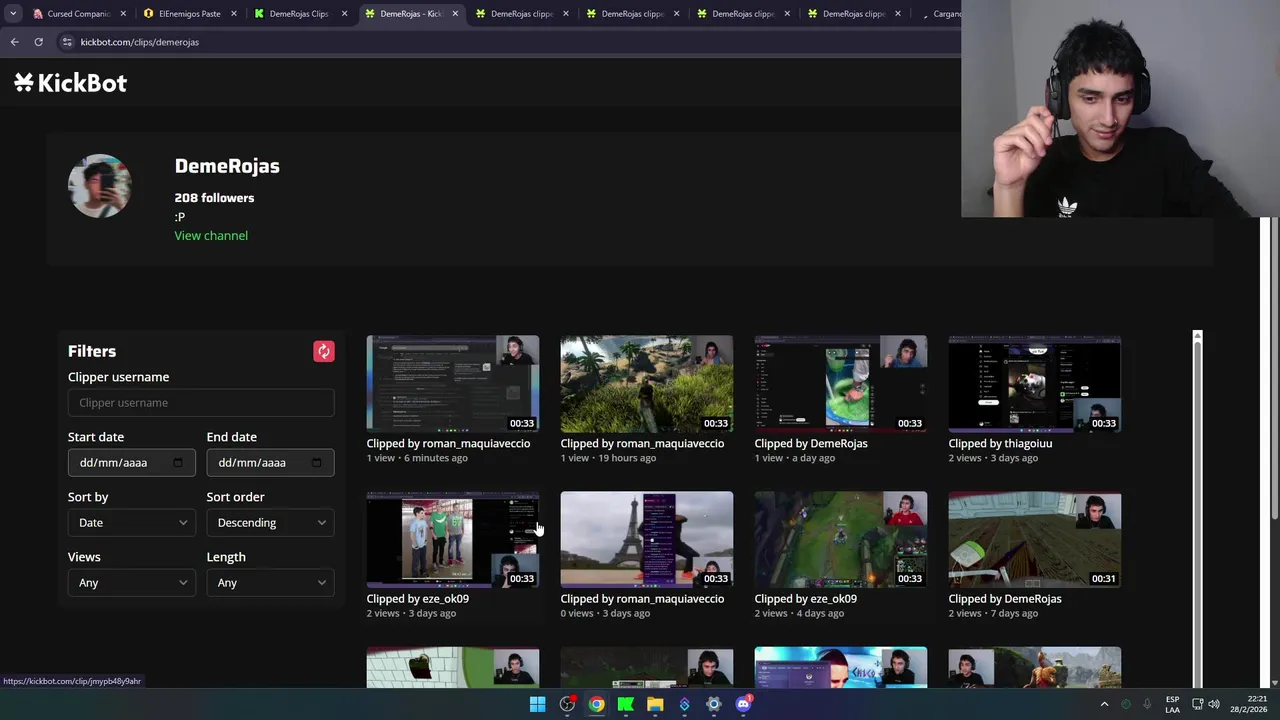Open the Settings gear in the taskbar
Image resolution: width=1280 pixels, height=720 pixels.
713,704
